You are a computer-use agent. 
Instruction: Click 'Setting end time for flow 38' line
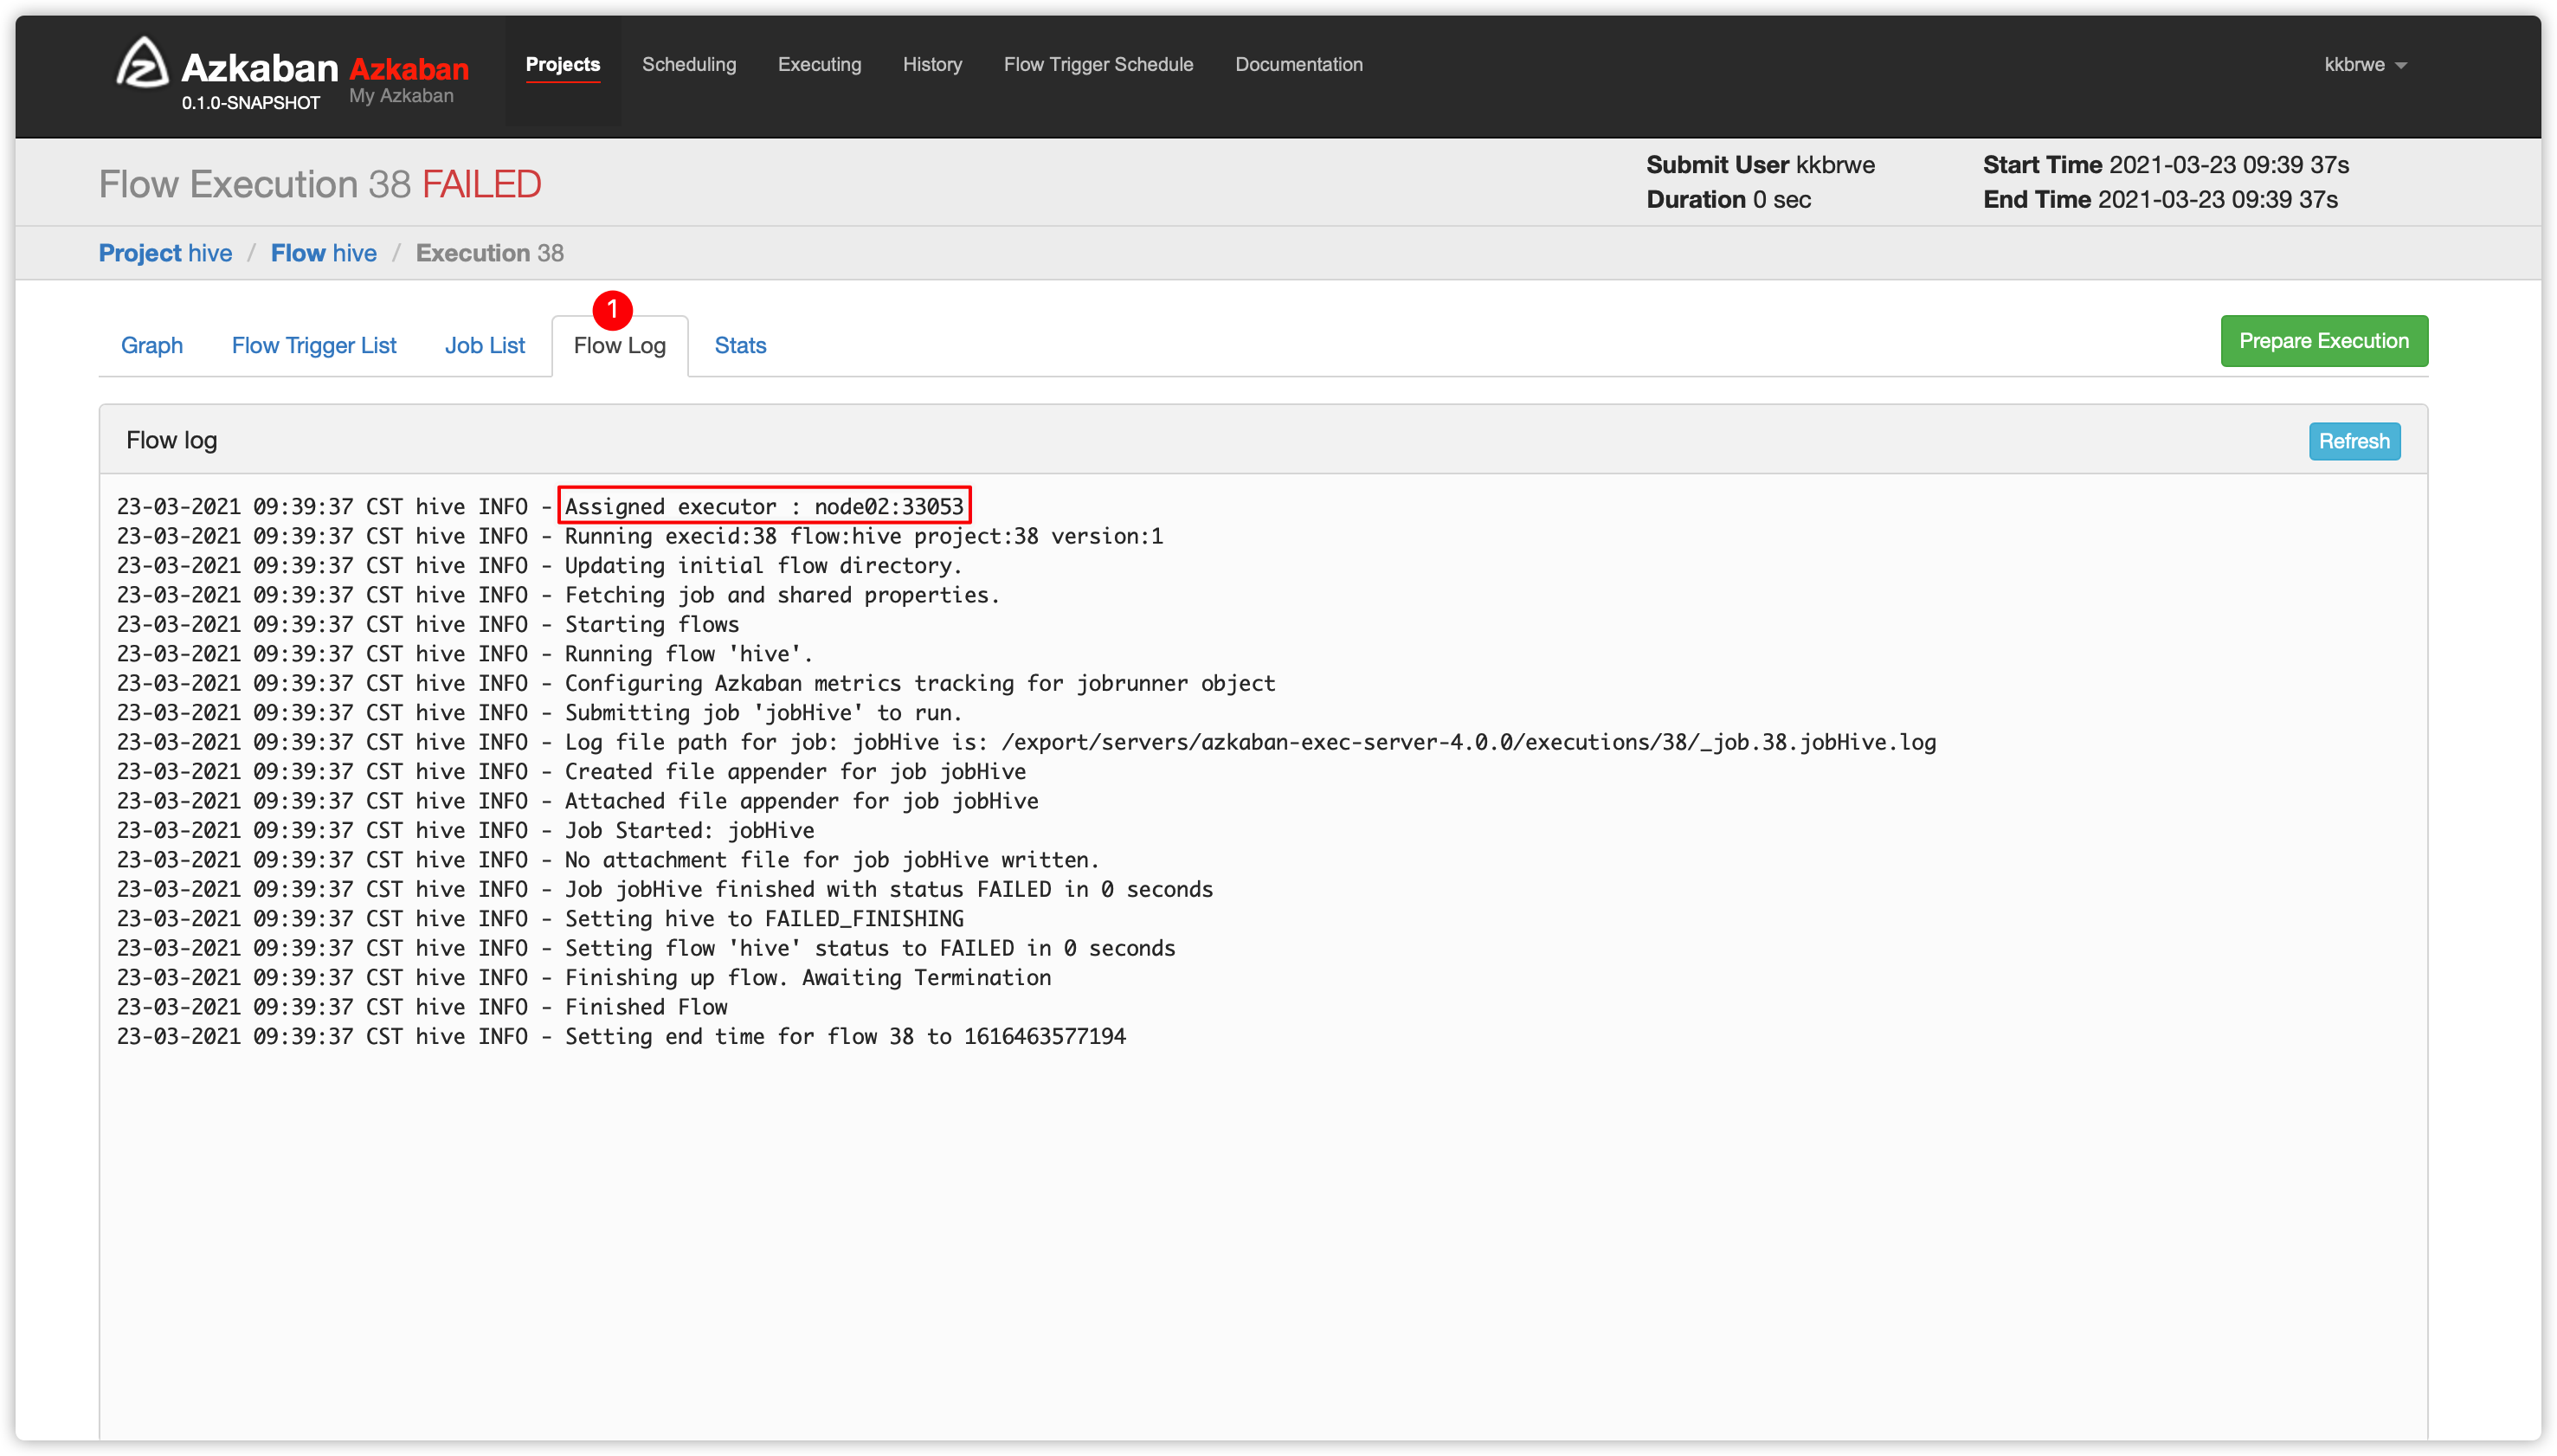[x=621, y=1037]
